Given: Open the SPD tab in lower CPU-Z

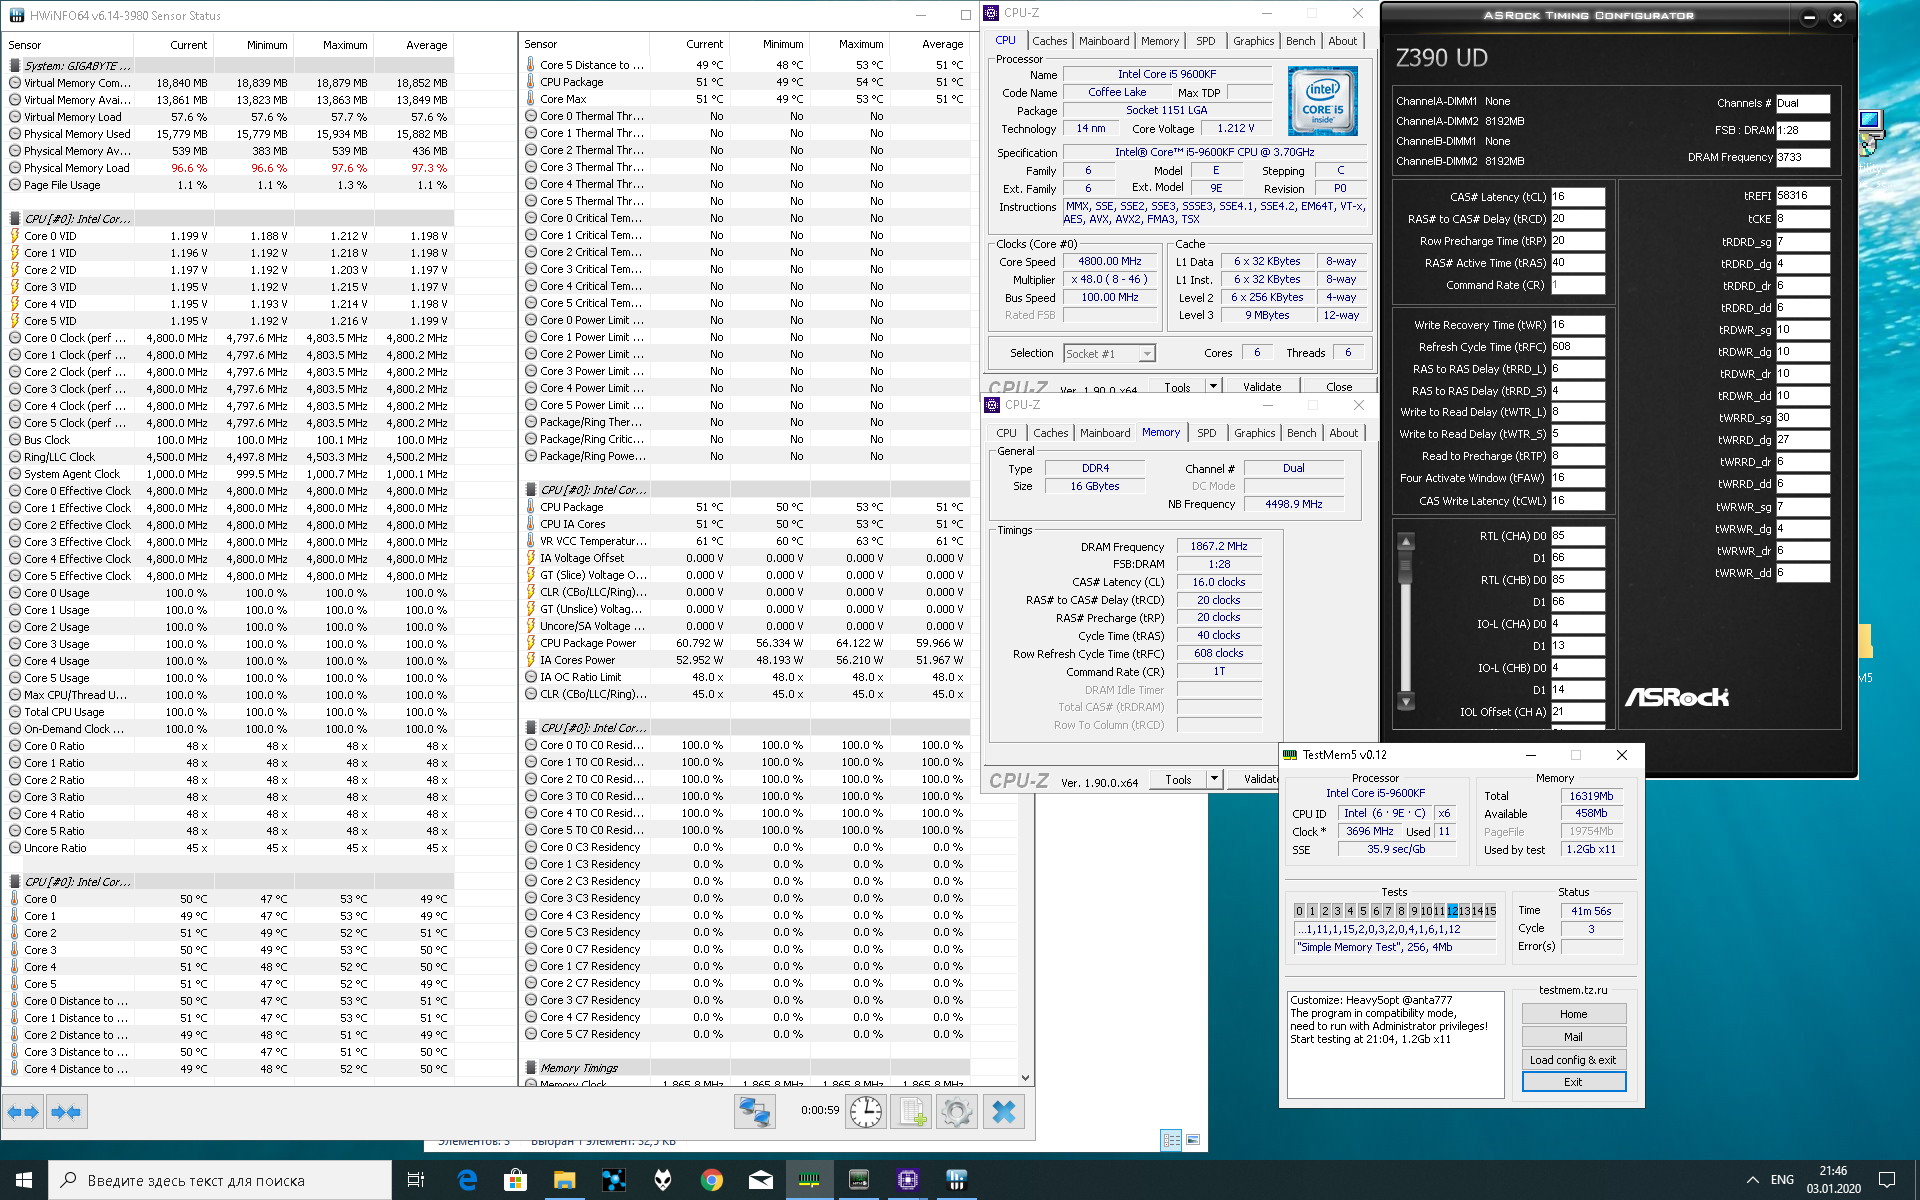Looking at the screenshot, I should (1207, 433).
